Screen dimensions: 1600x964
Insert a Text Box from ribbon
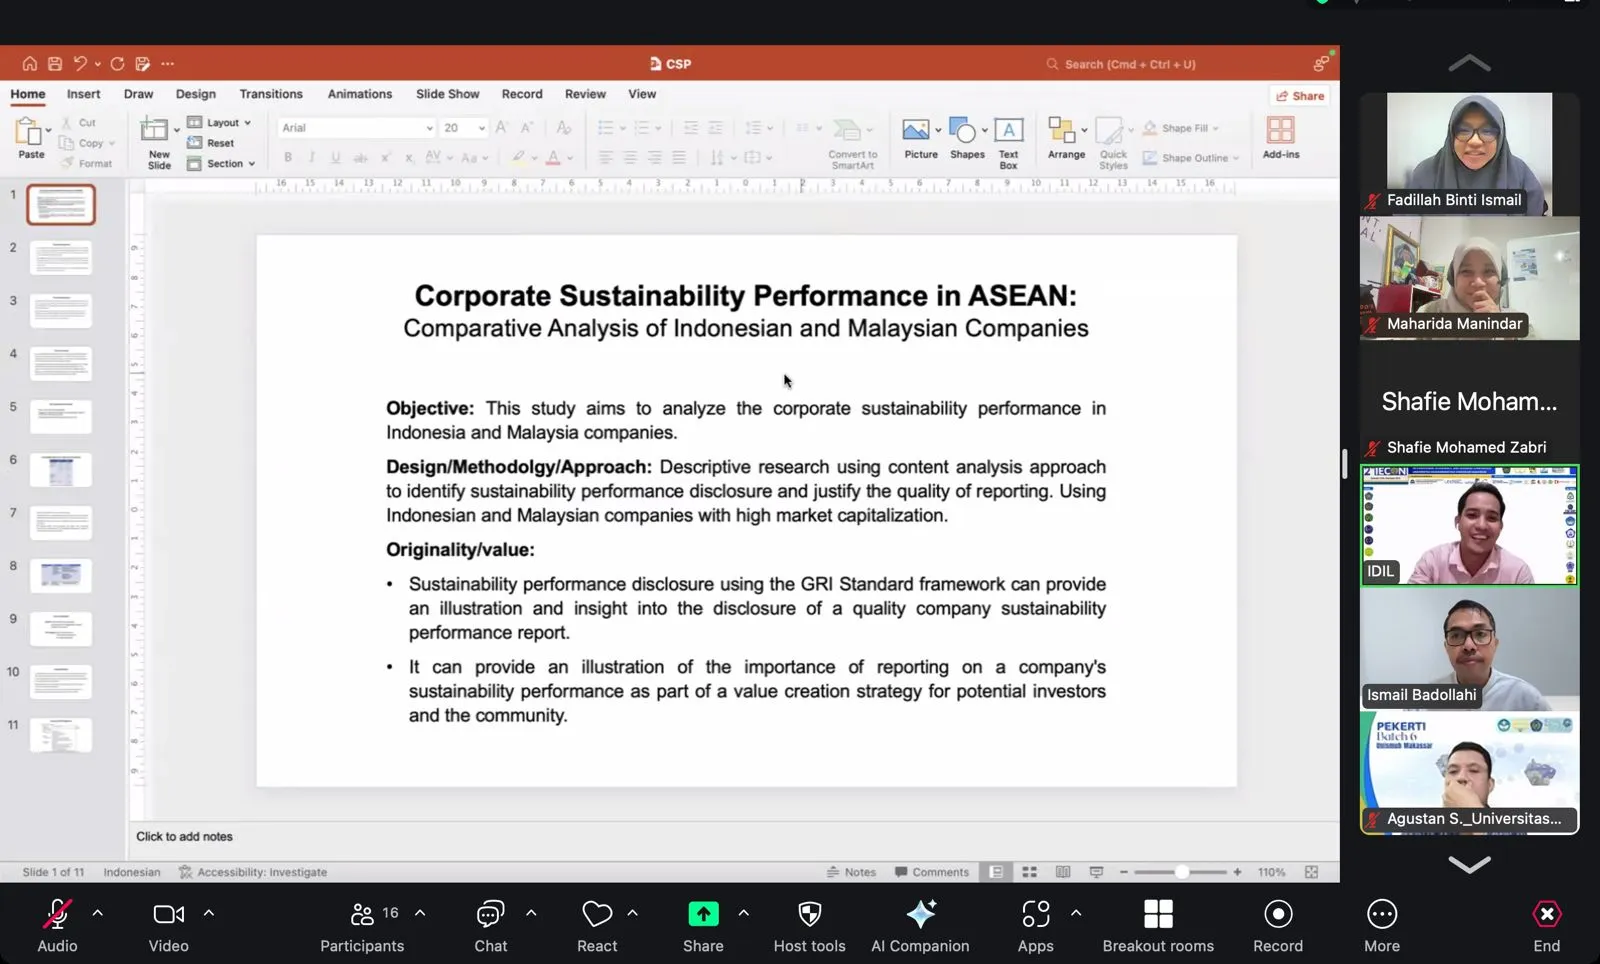1008,131
